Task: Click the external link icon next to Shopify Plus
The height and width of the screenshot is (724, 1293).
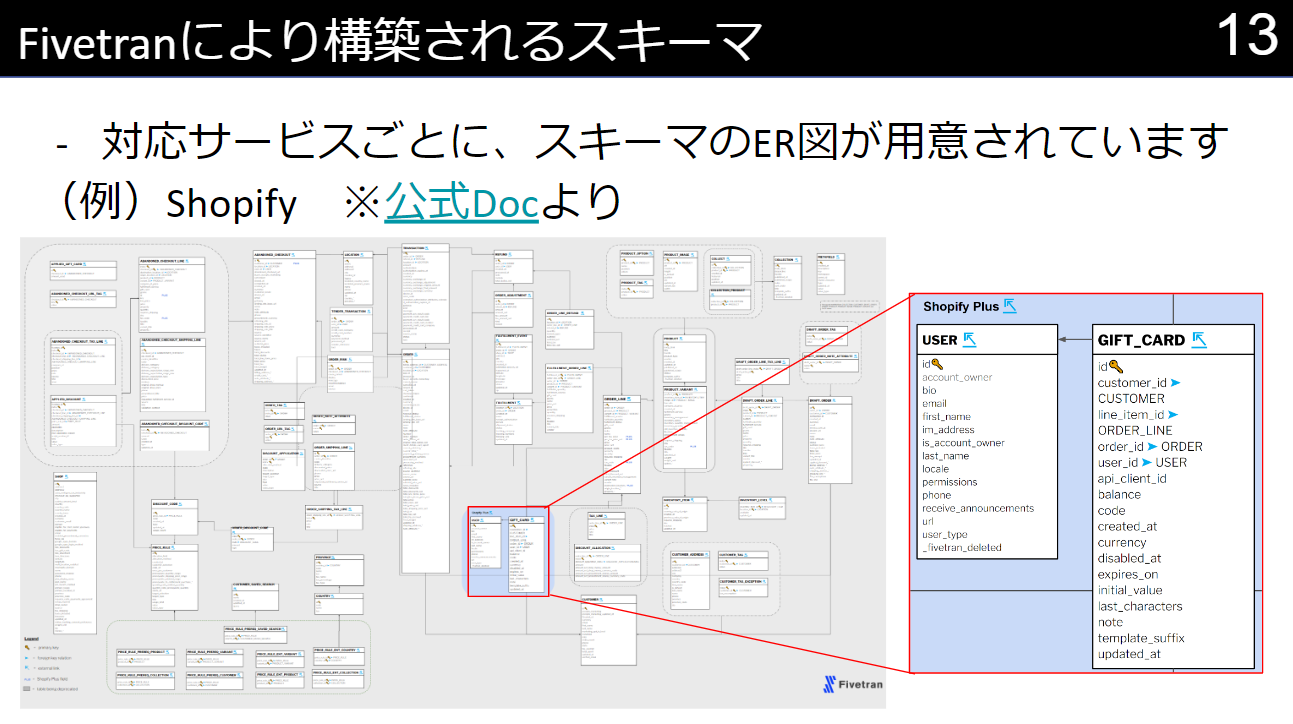Action: 1009,306
